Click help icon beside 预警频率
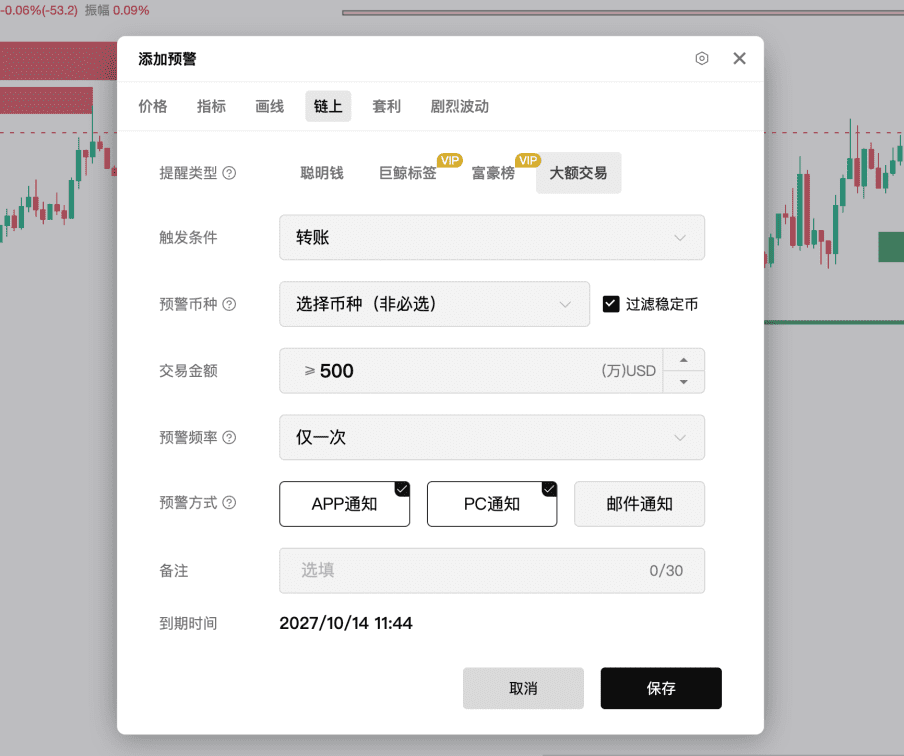This screenshot has height=756, width=904. click(229, 437)
